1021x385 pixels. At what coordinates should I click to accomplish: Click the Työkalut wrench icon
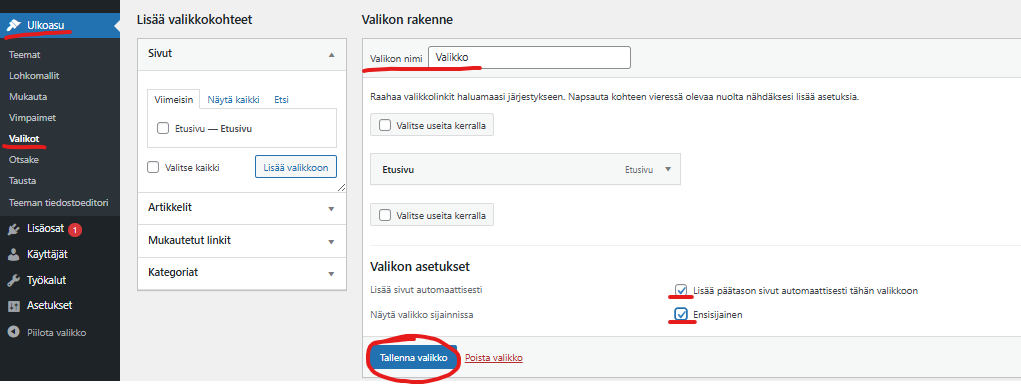point(13,281)
